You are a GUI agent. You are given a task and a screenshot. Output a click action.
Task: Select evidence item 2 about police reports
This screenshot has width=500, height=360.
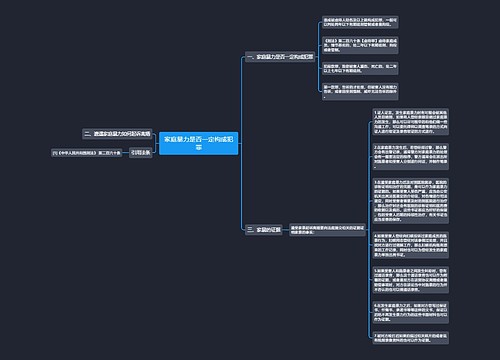(411, 157)
